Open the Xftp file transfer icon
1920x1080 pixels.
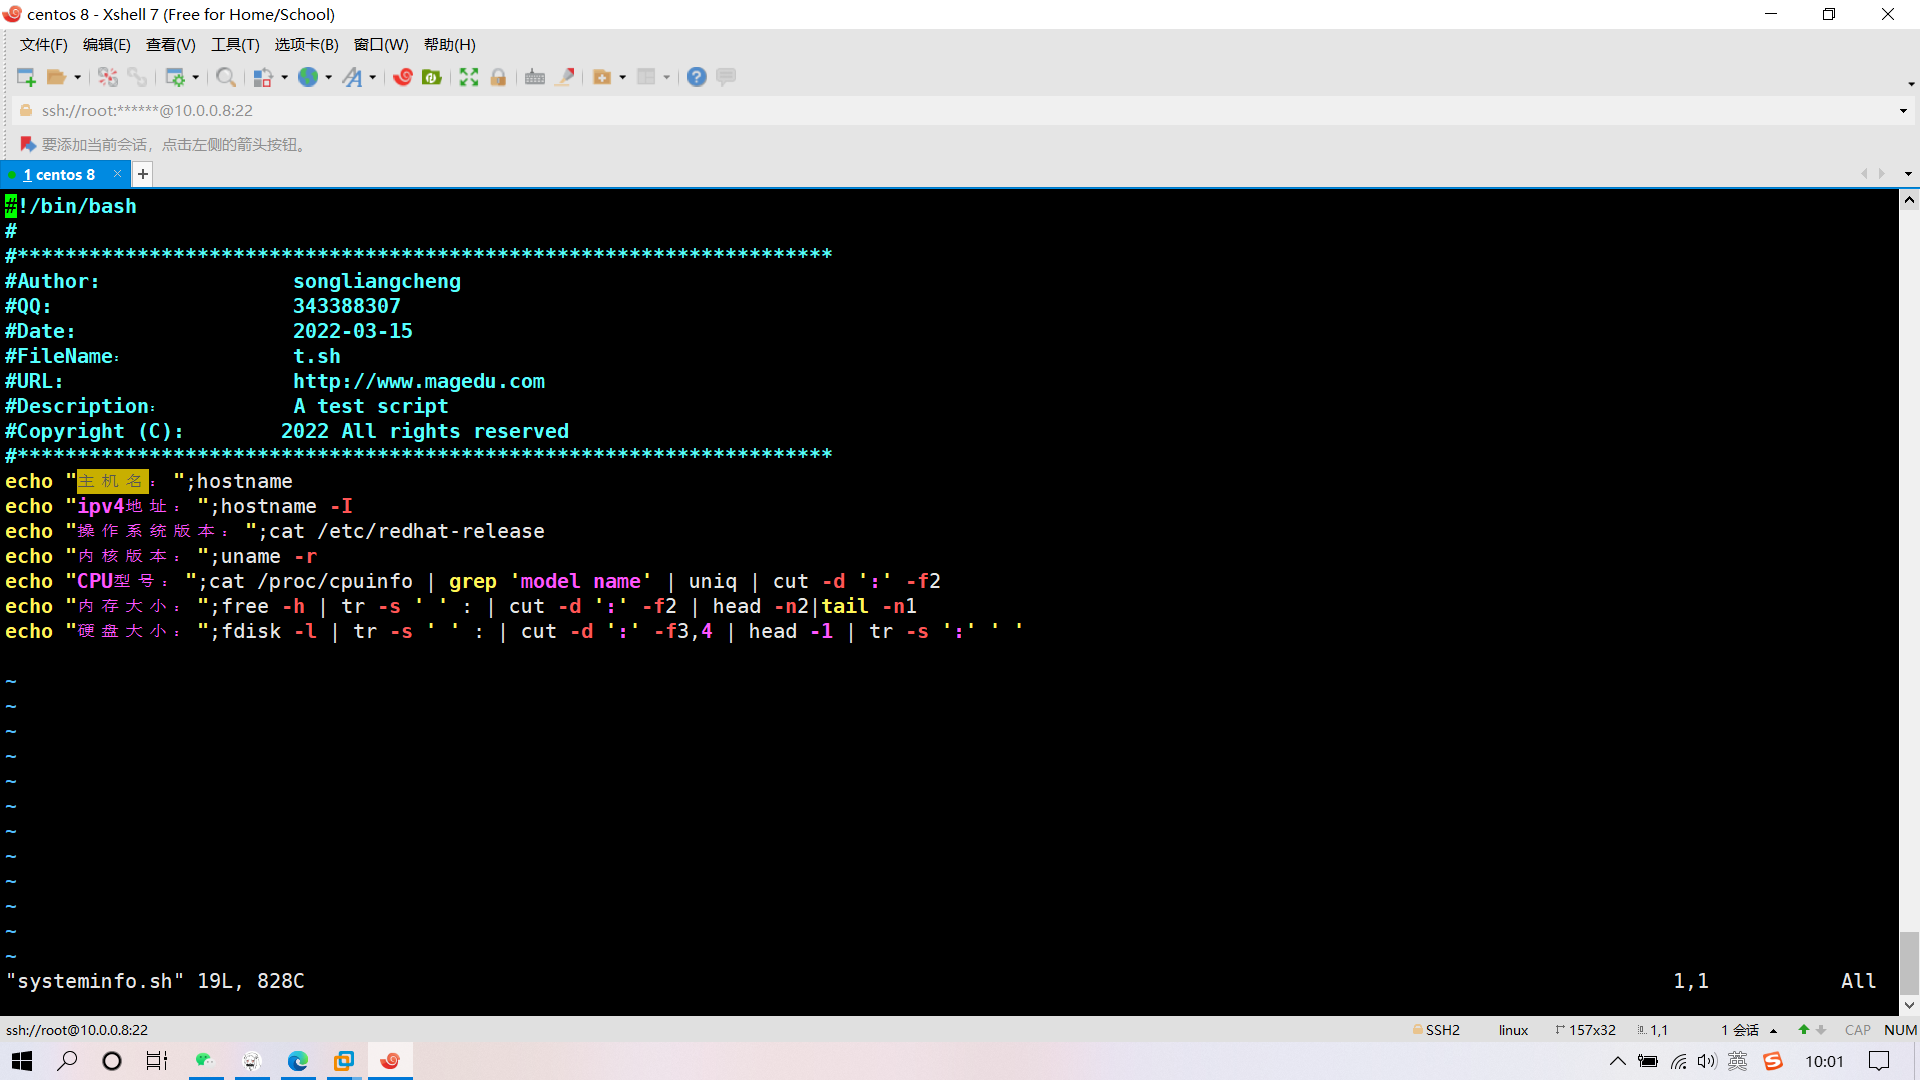(432, 77)
